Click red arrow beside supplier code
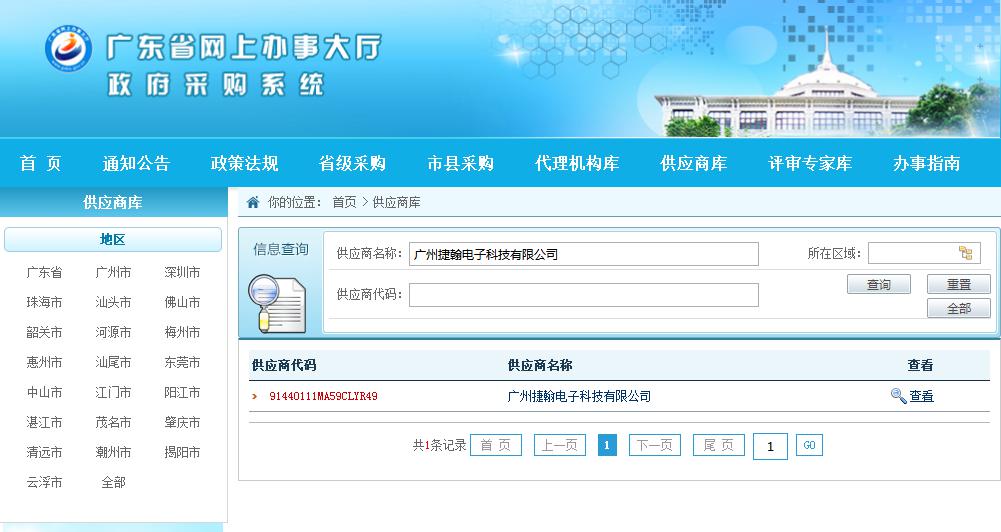 tap(255, 397)
